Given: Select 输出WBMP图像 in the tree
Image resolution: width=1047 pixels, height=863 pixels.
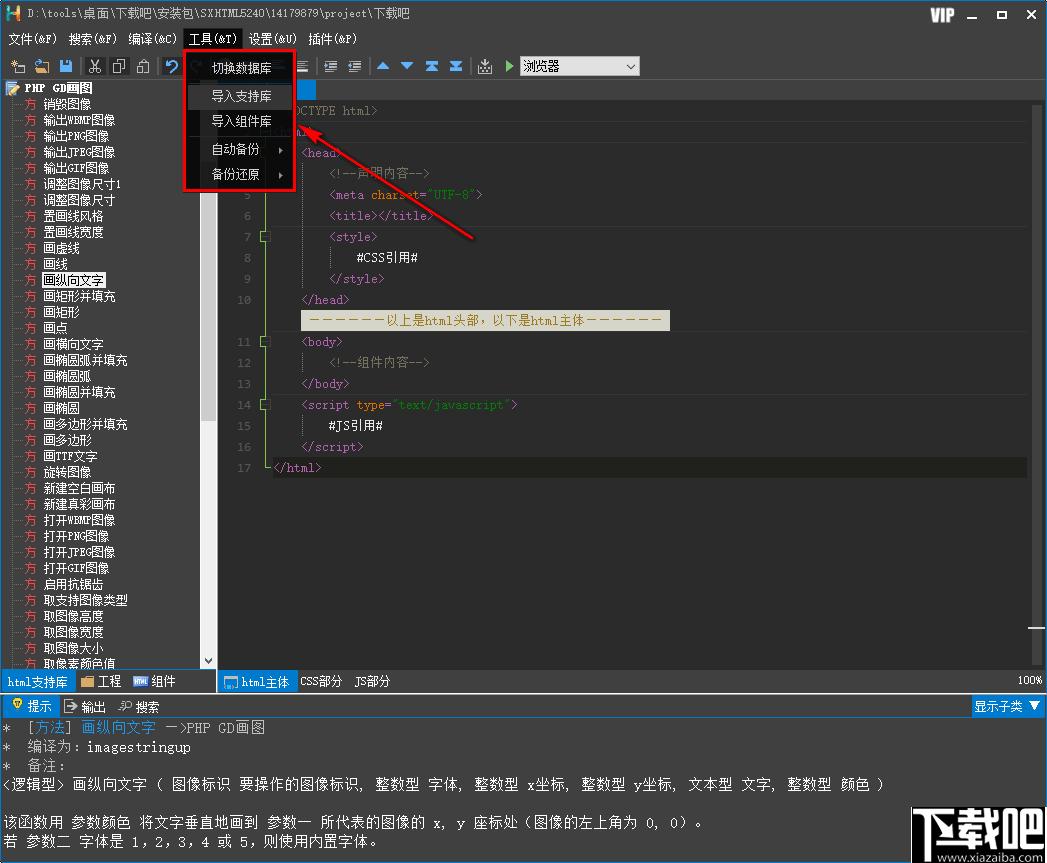Looking at the screenshot, I should click(x=79, y=120).
